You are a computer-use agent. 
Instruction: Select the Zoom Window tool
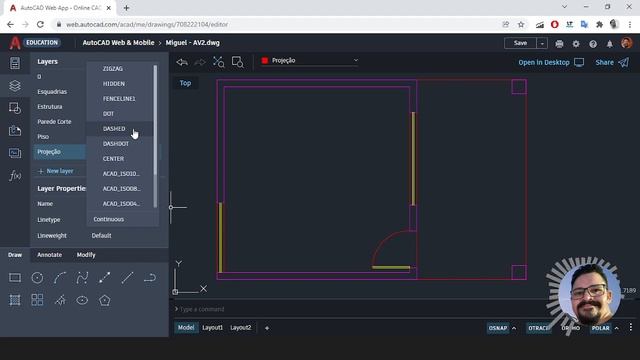[x=238, y=62]
